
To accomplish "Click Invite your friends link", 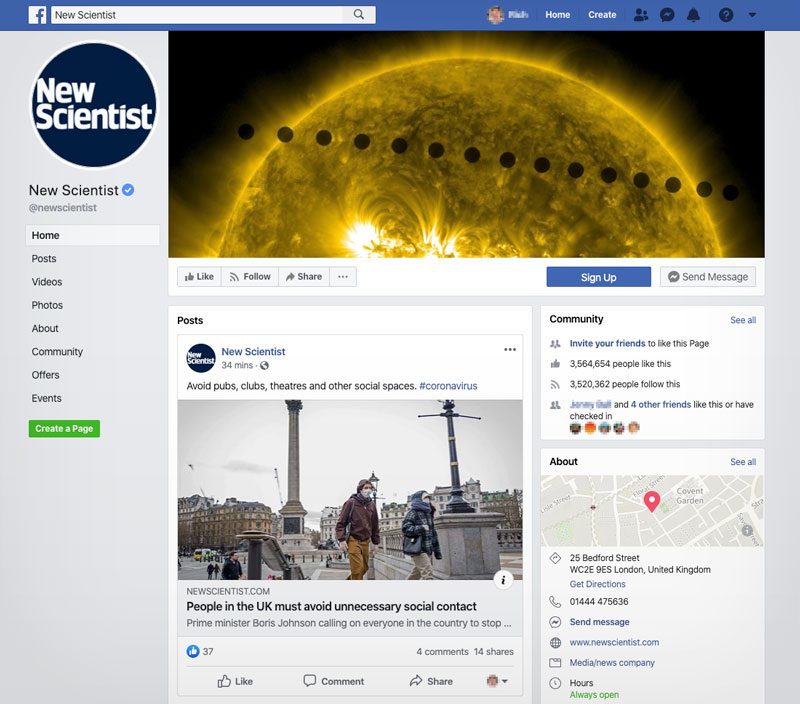I will (x=607, y=343).
